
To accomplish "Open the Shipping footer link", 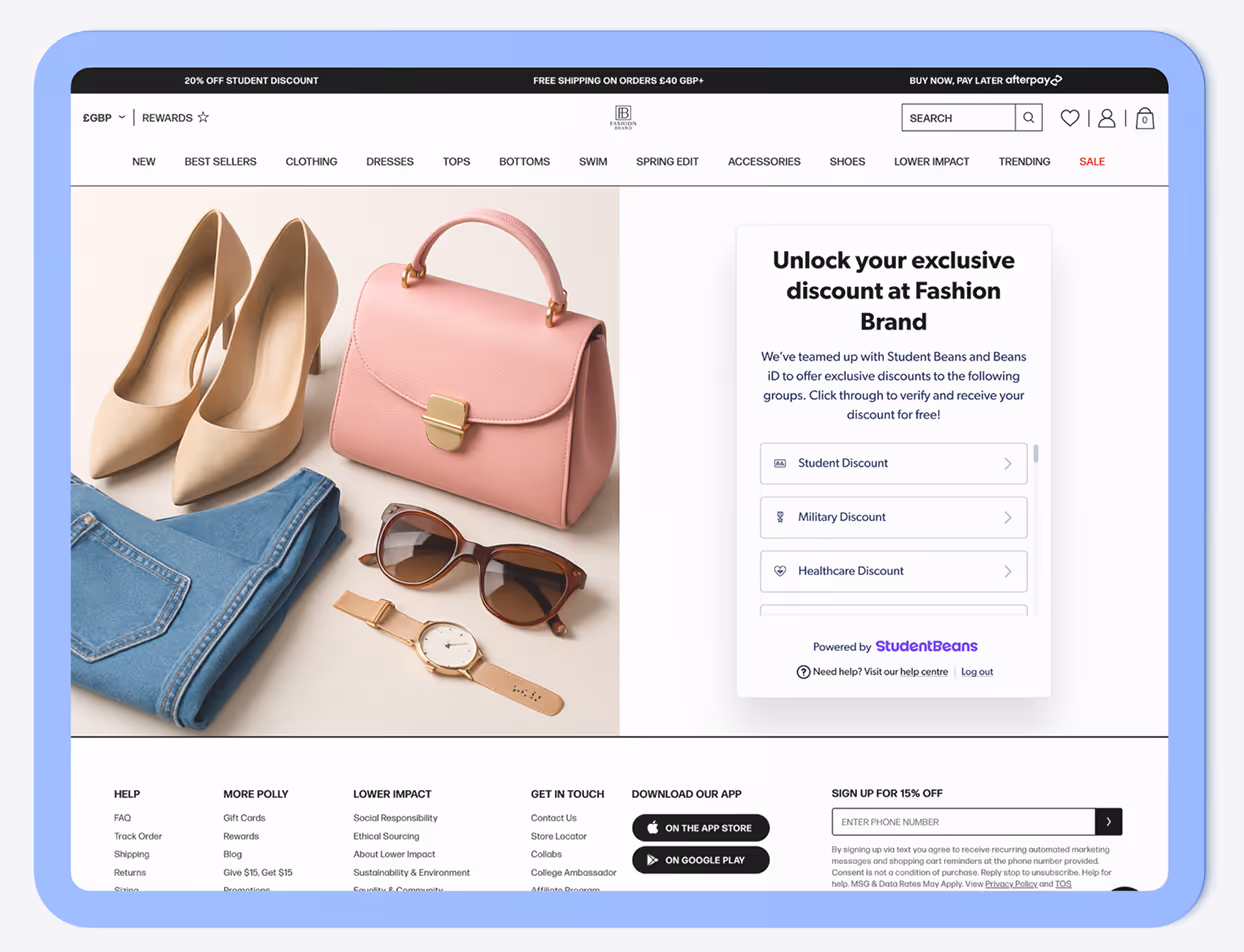I will (x=131, y=854).
